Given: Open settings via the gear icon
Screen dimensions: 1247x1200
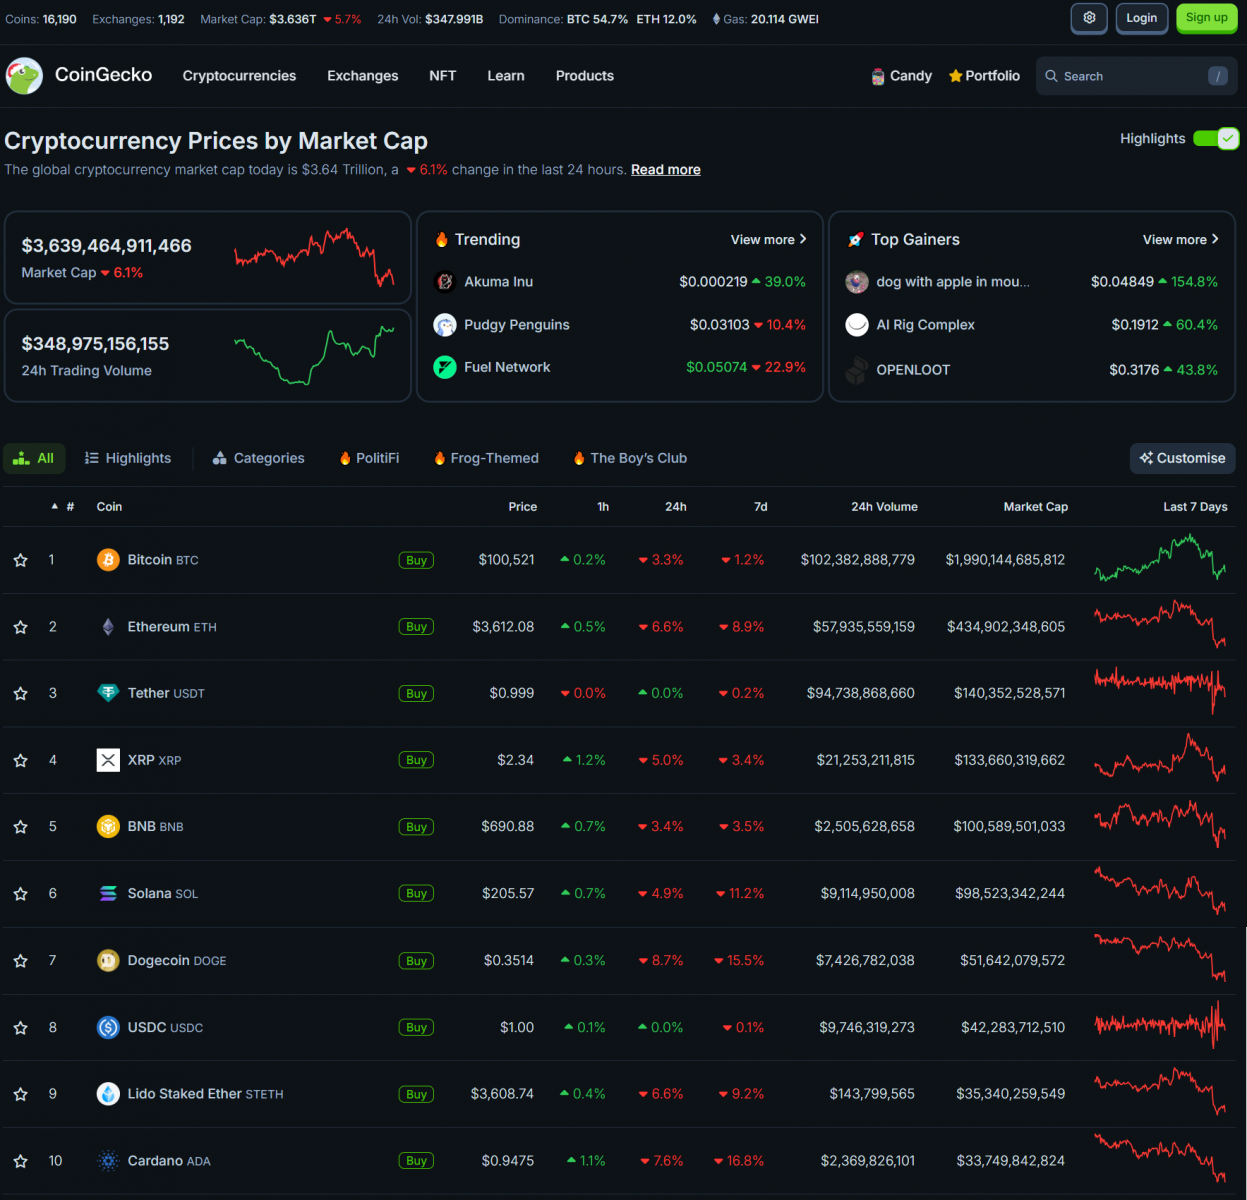Looking at the screenshot, I should pyautogui.click(x=1089, y=18).
